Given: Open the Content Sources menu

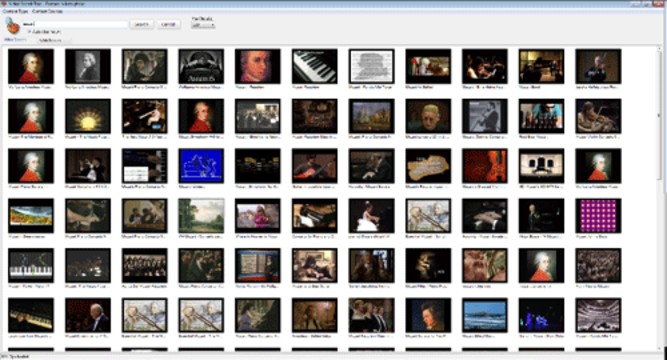Looking at the screenshot, I should click(x=48, y=11).
